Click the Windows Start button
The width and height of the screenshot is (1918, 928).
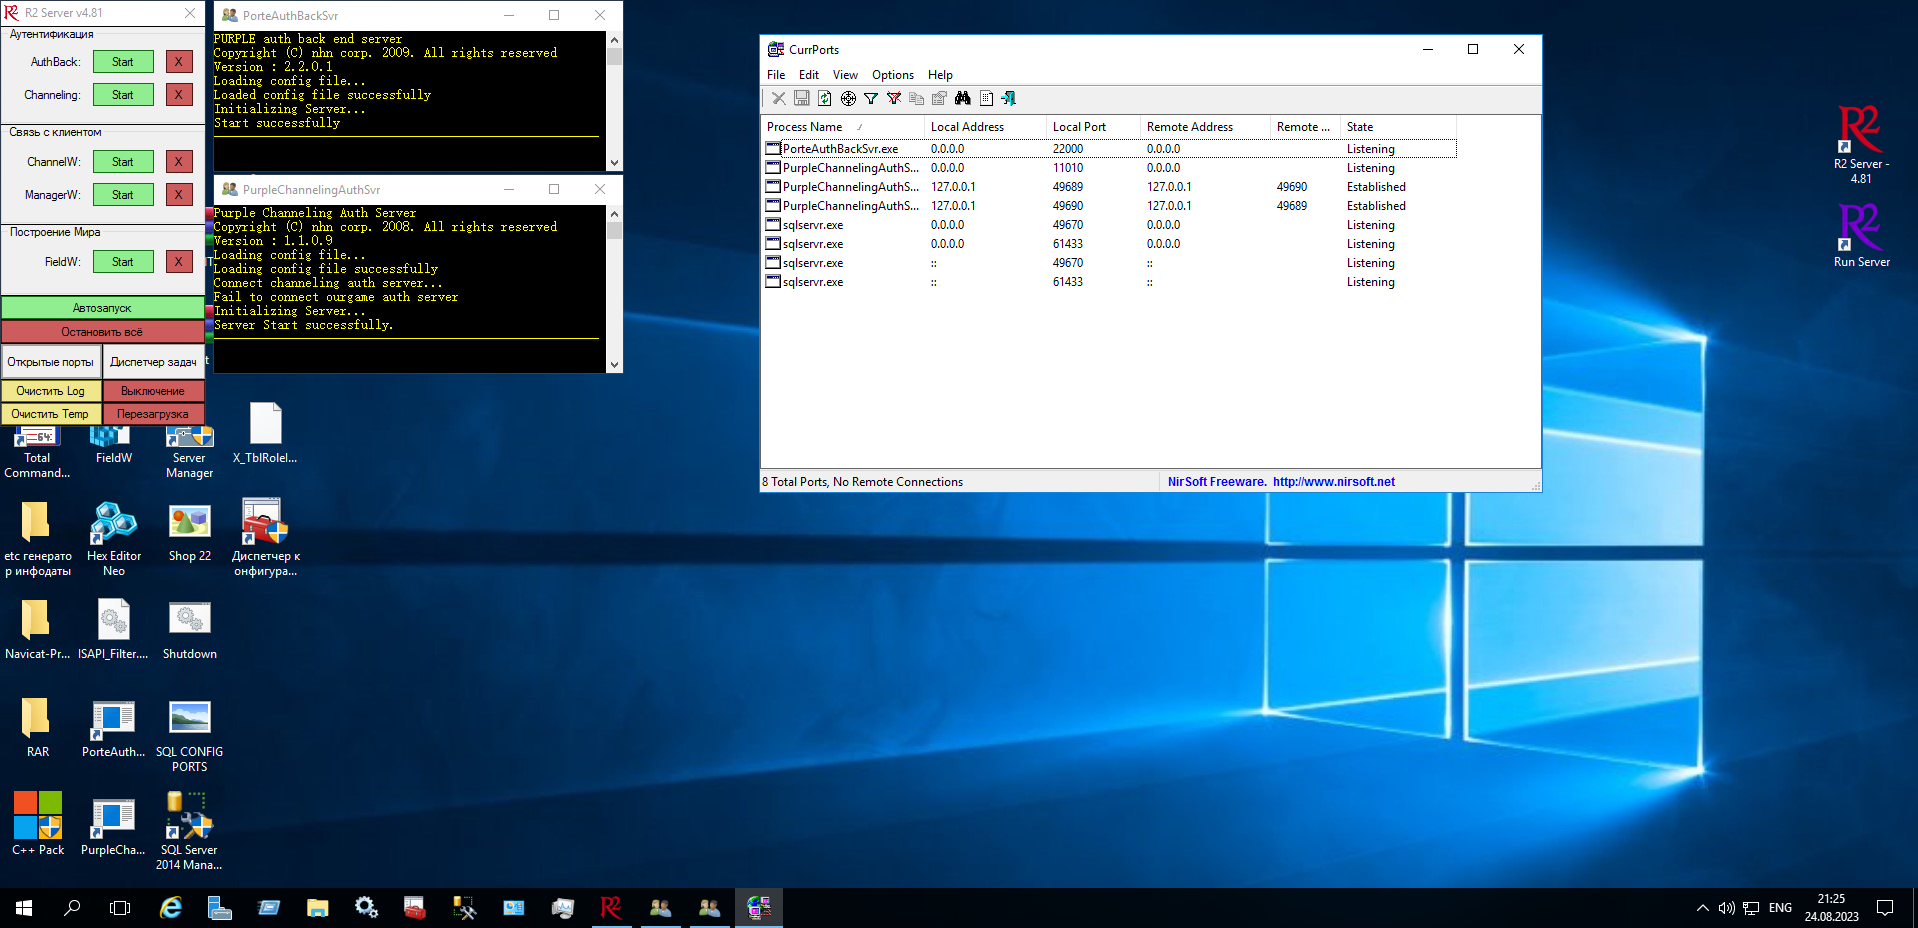coord(24,908)
